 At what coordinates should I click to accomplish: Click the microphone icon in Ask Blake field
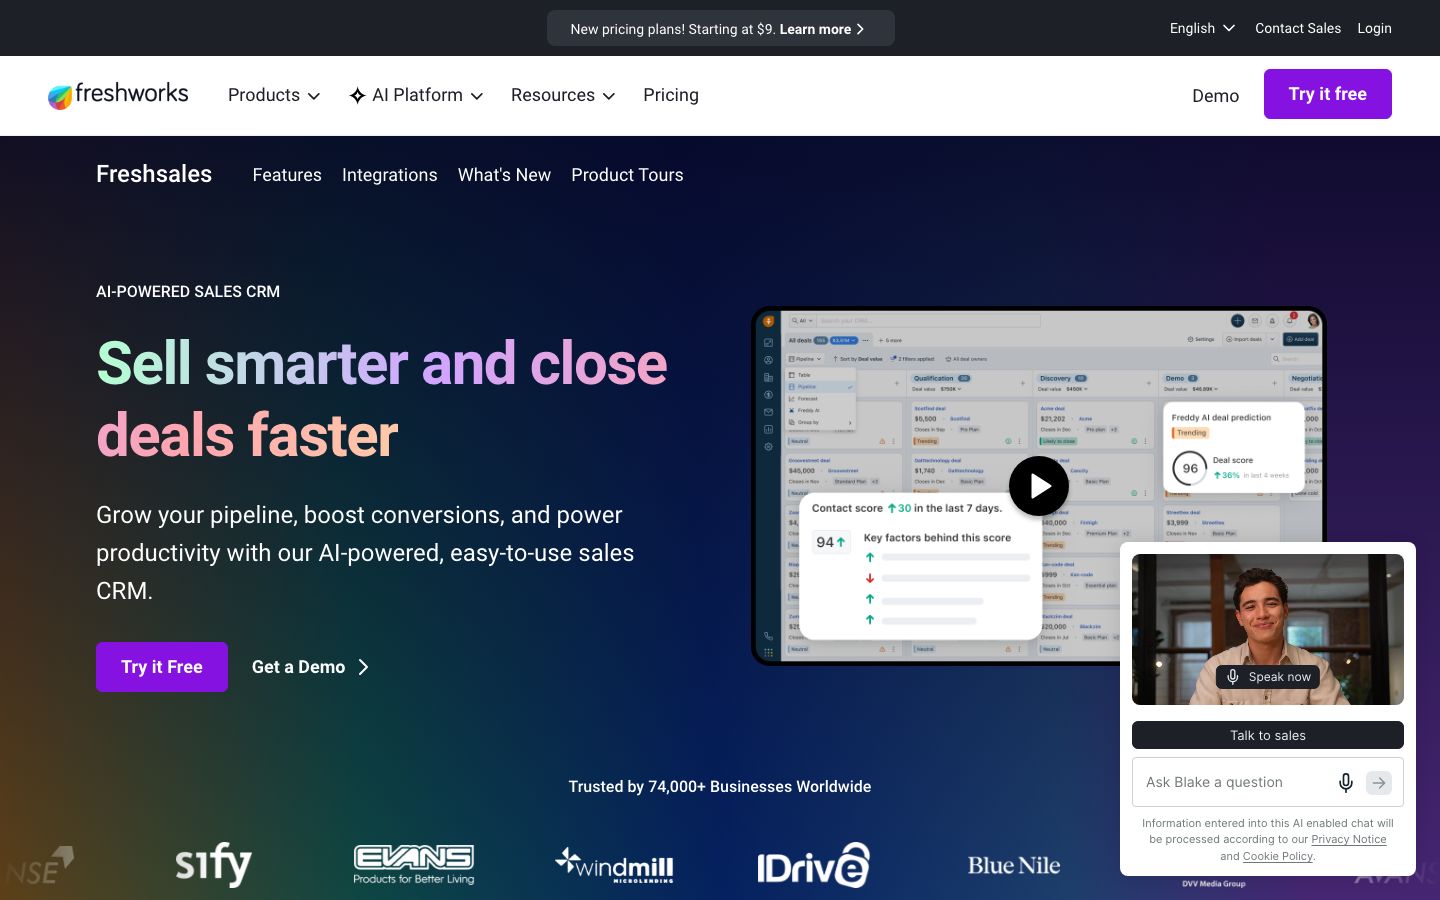pos(1346,782)
